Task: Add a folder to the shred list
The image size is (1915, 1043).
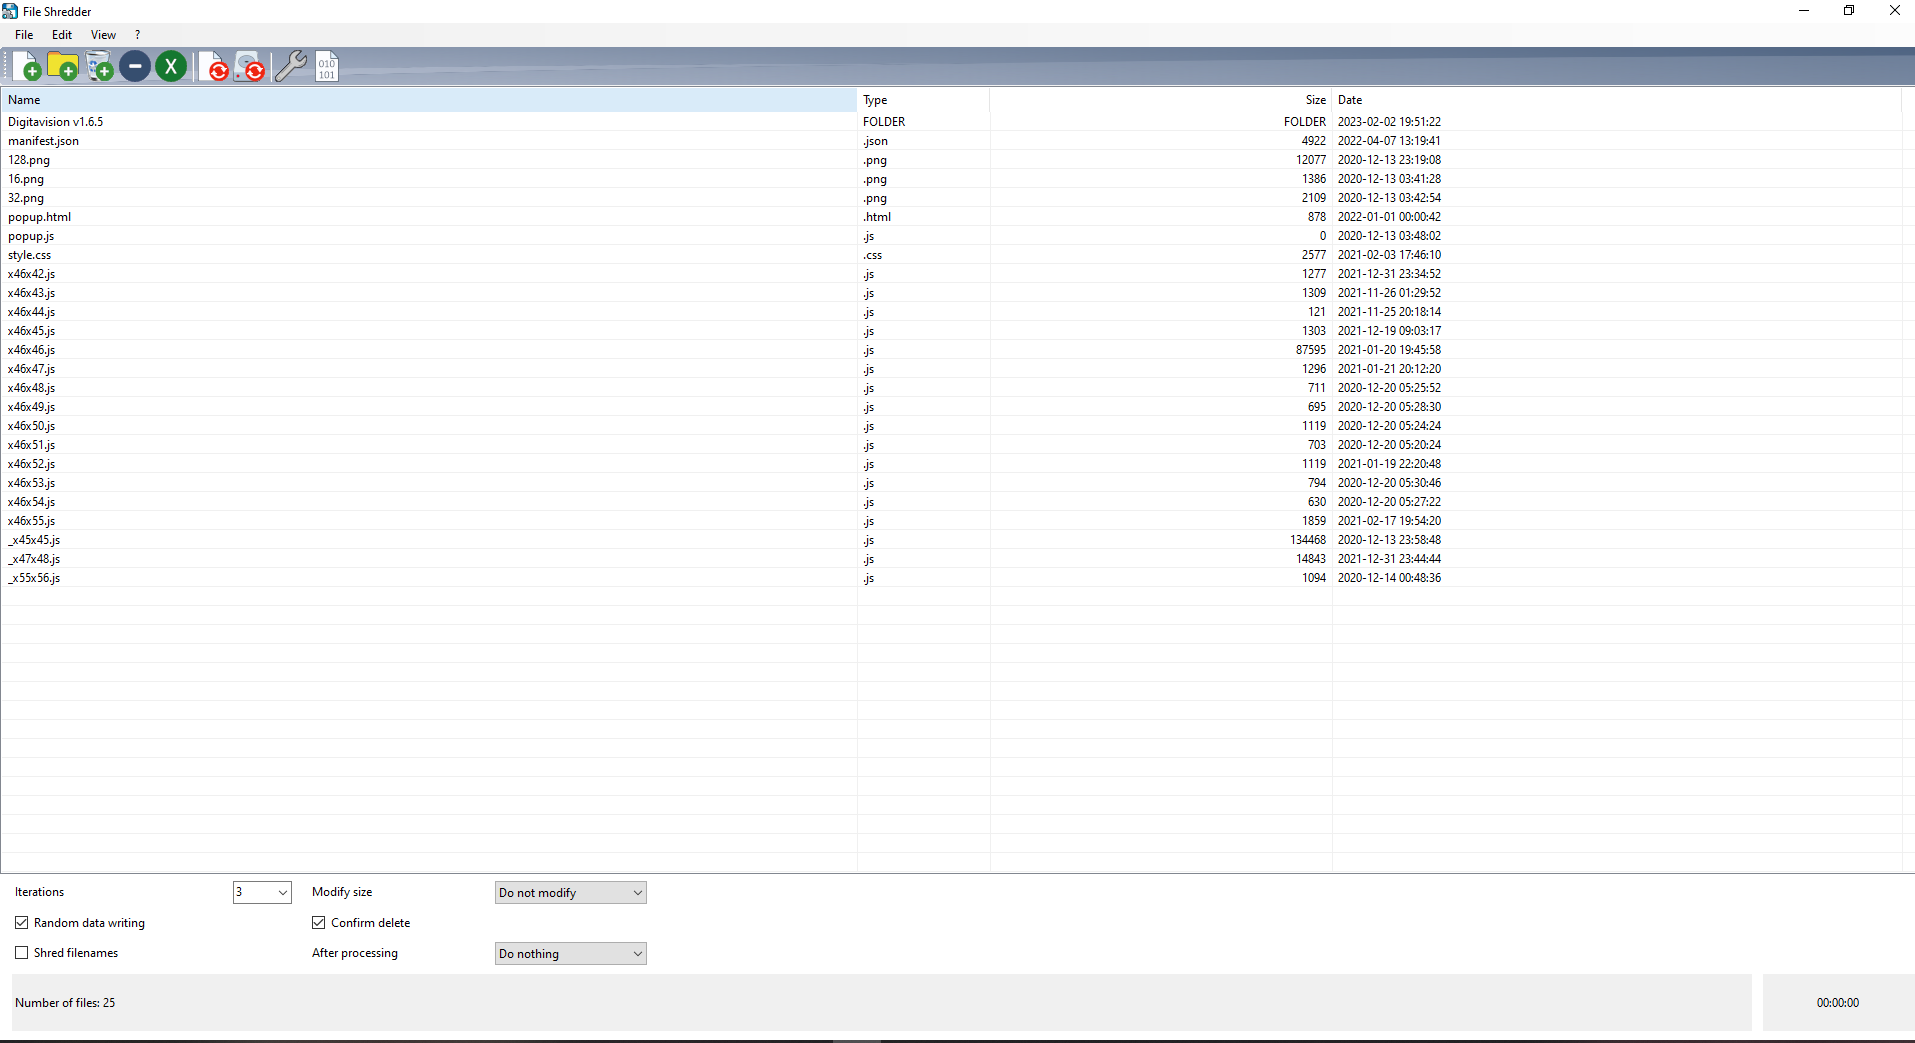Action: pyautogui.click(x=63, y=66)
